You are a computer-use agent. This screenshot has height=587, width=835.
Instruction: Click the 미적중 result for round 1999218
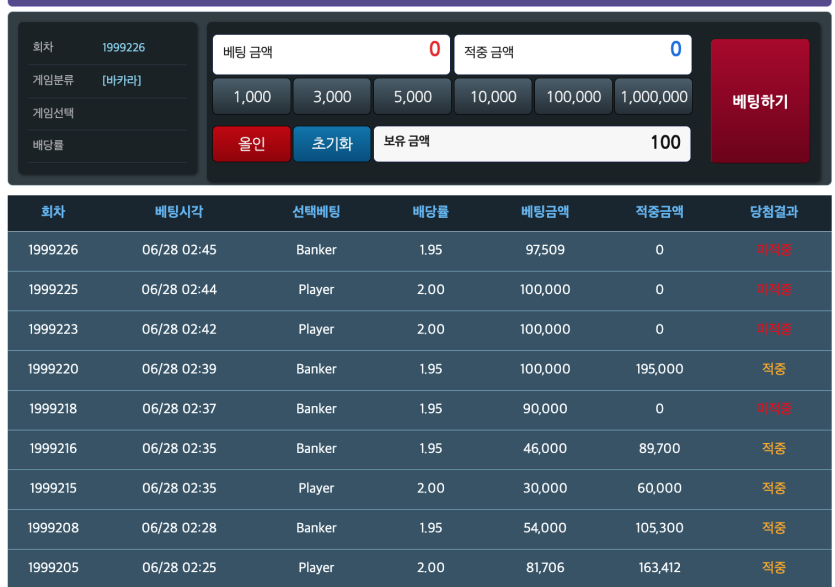pyautogui.click(x=774, y=409)
